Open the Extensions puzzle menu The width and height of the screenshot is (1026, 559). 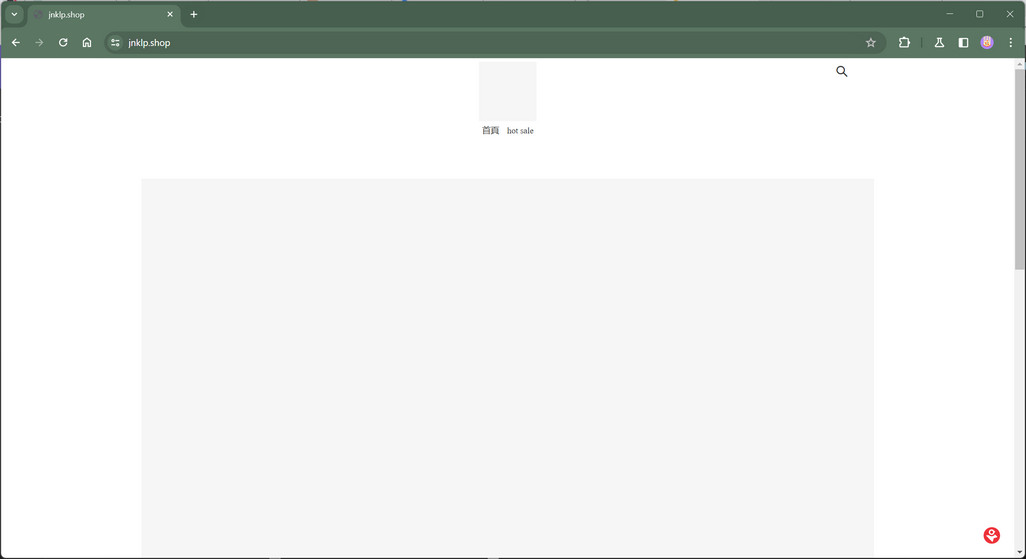[904, 43]
